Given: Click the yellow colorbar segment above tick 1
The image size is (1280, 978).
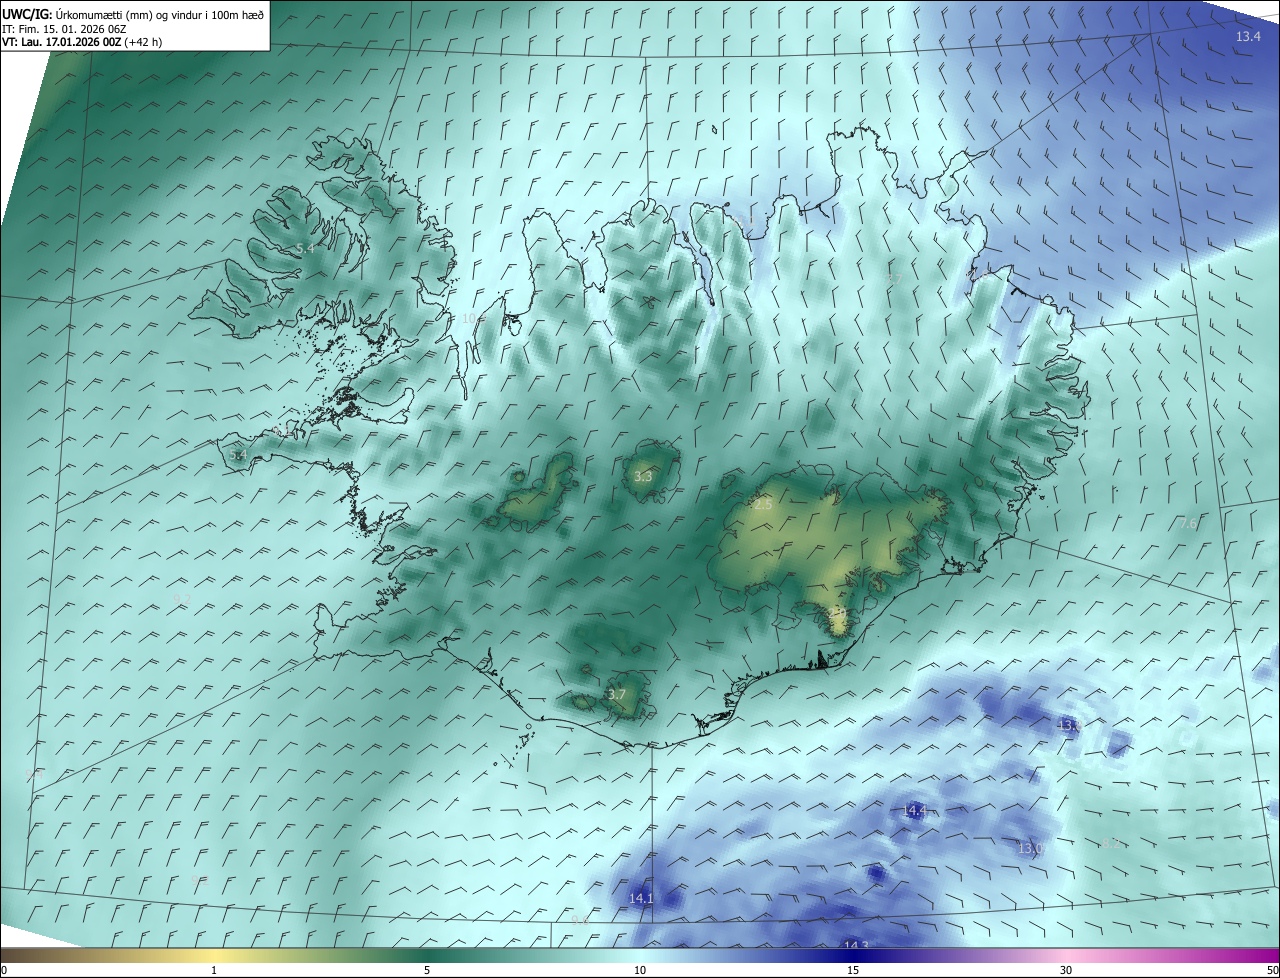Looking at the screenshot, I should pyautogui.click(x=214, y=956).
